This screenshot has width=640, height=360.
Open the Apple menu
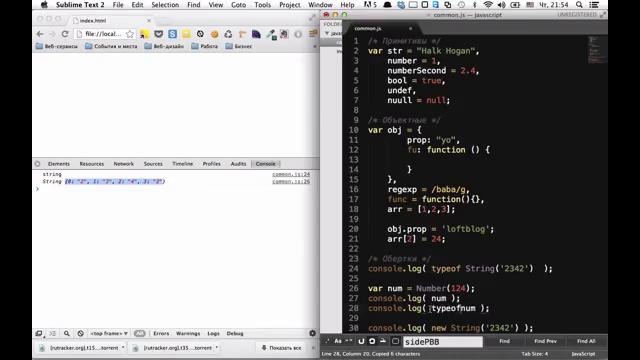44,5
